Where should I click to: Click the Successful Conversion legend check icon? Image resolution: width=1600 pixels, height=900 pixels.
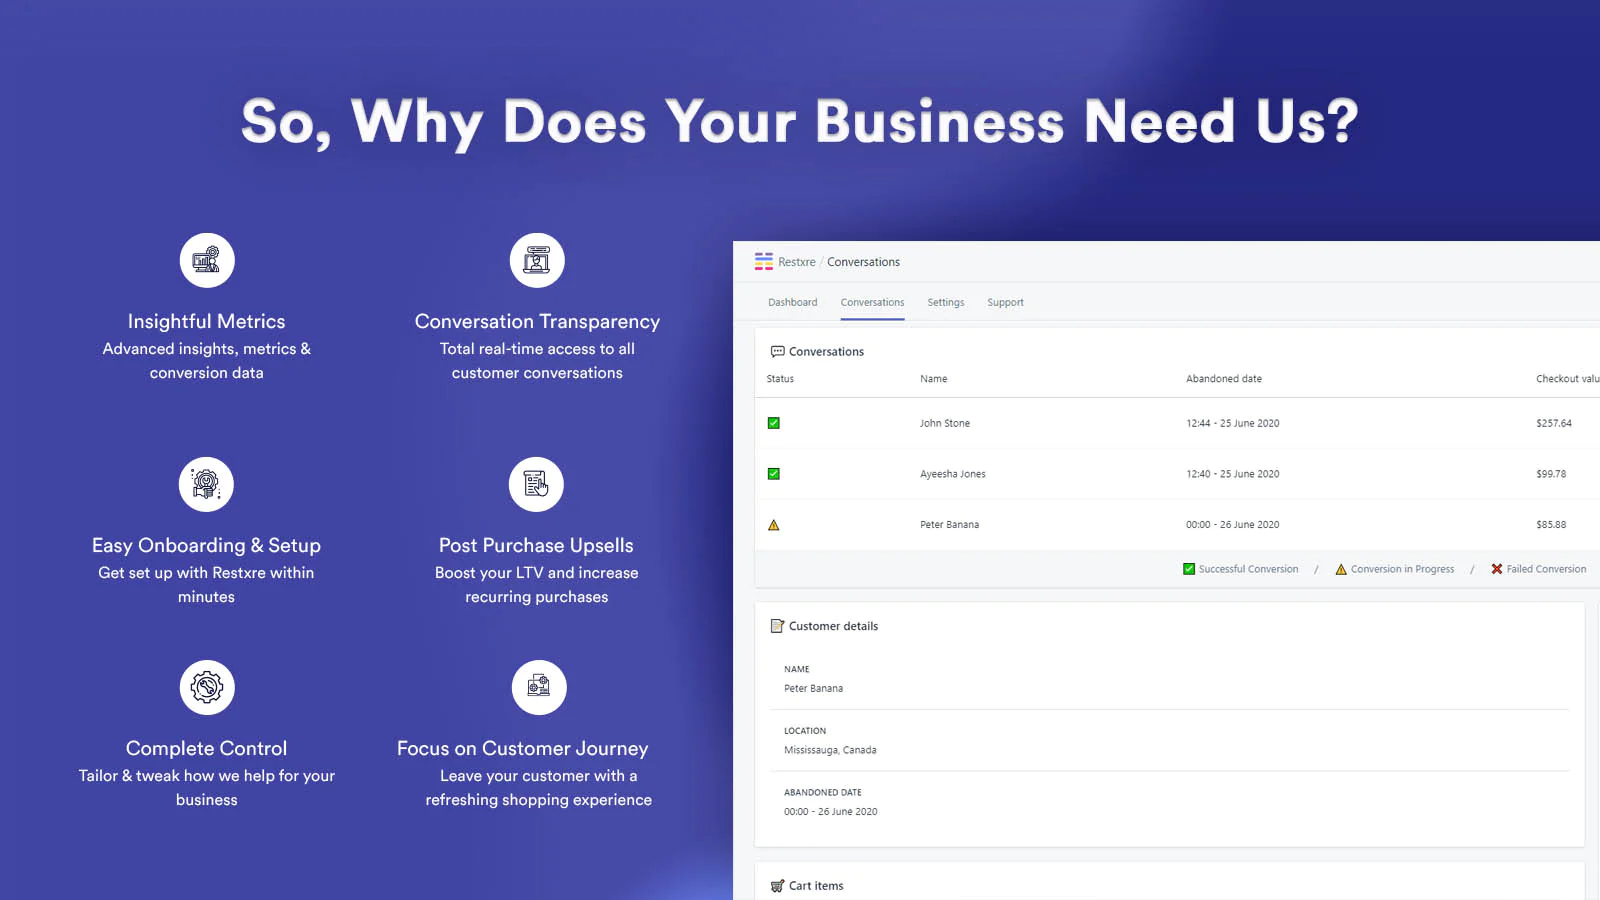coord(1189,569)
